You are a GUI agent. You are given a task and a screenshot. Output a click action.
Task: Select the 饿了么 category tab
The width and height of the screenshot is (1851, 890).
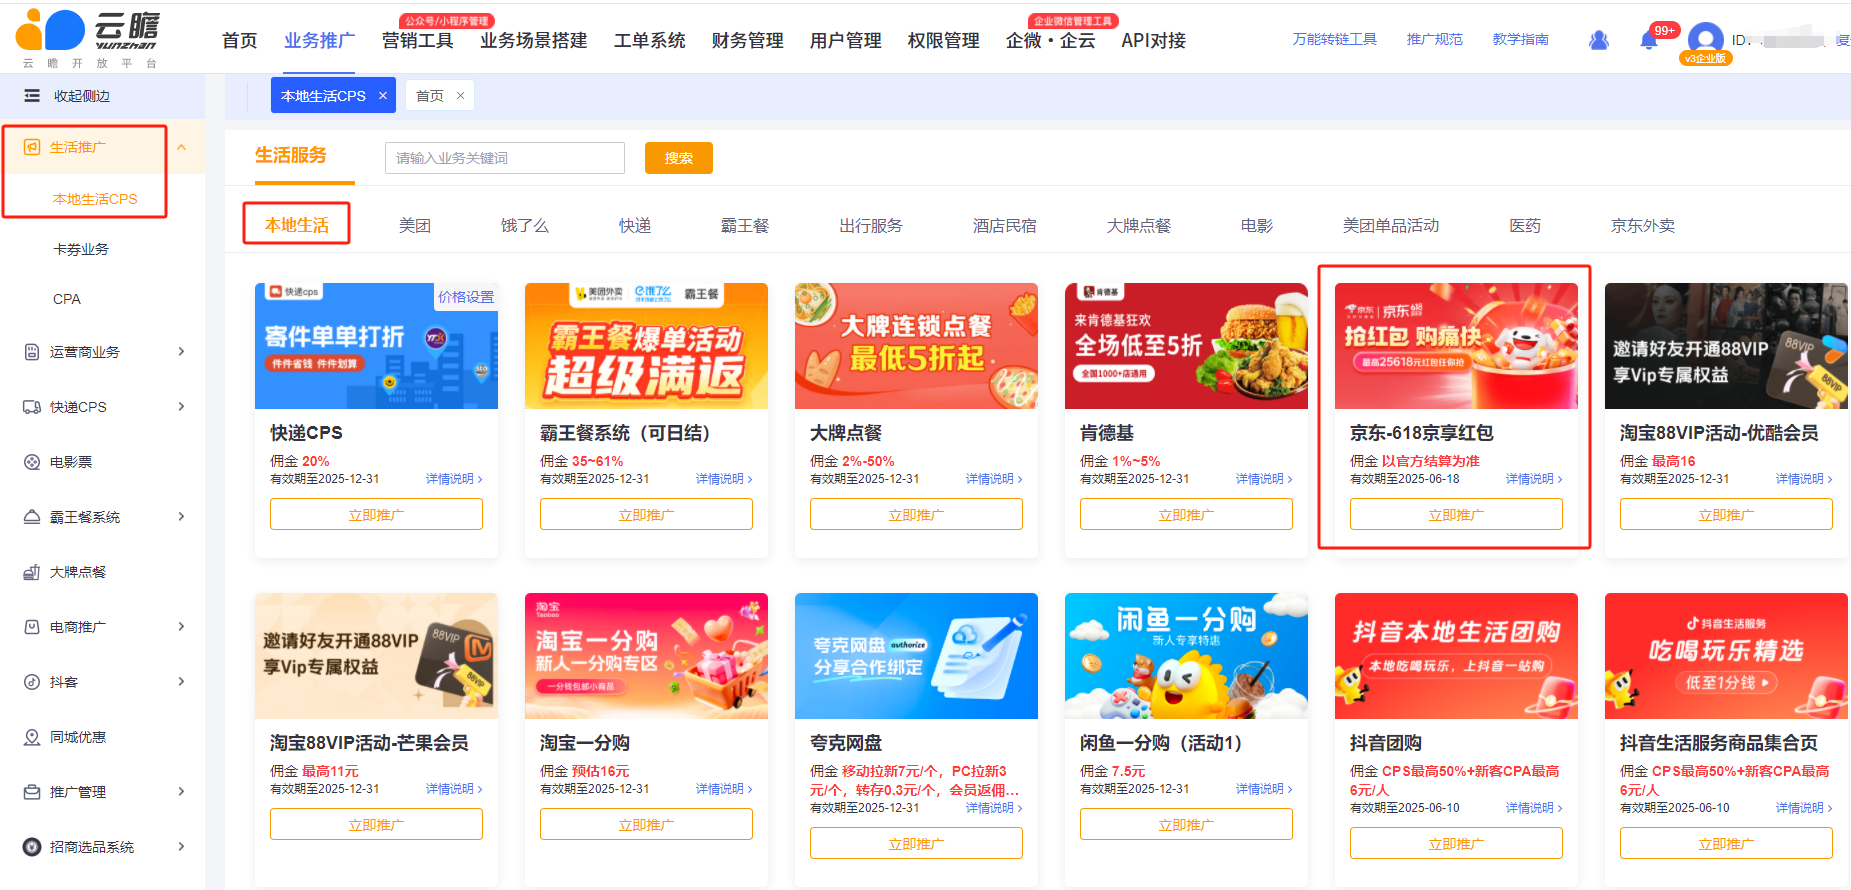click(x=525, y=226)
